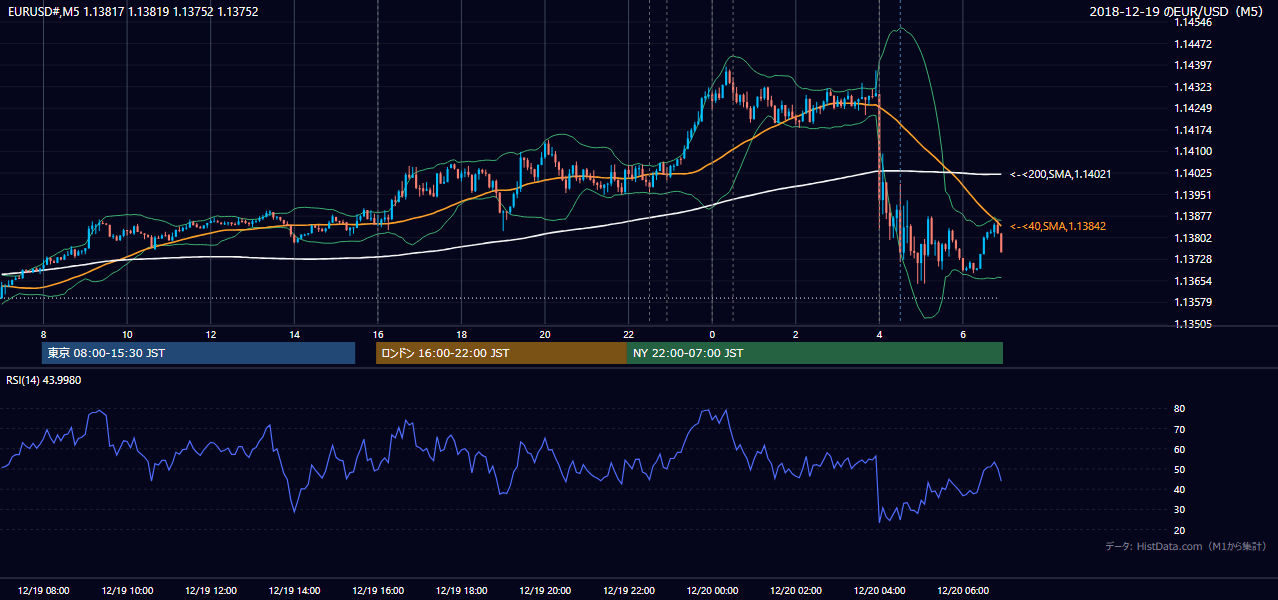This screenshot has height=600, width=1278.
Task: Click the 12/20 02:00 bottom time label
Action: click(796, 591)
